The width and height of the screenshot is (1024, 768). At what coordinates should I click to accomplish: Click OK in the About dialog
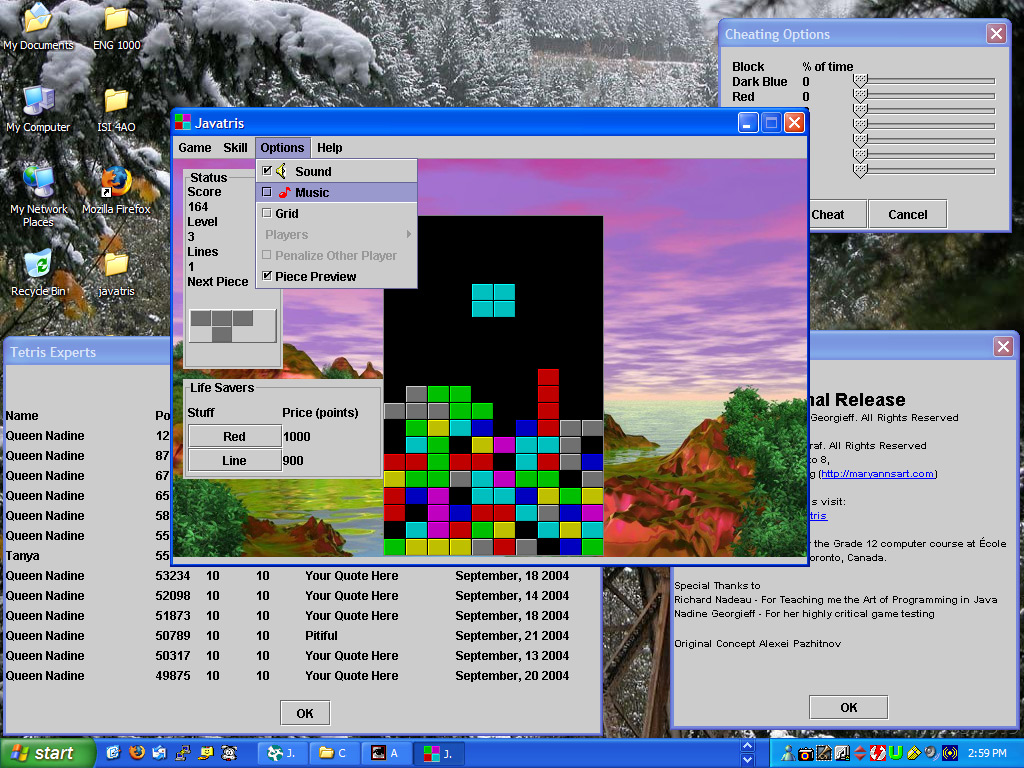848,707
